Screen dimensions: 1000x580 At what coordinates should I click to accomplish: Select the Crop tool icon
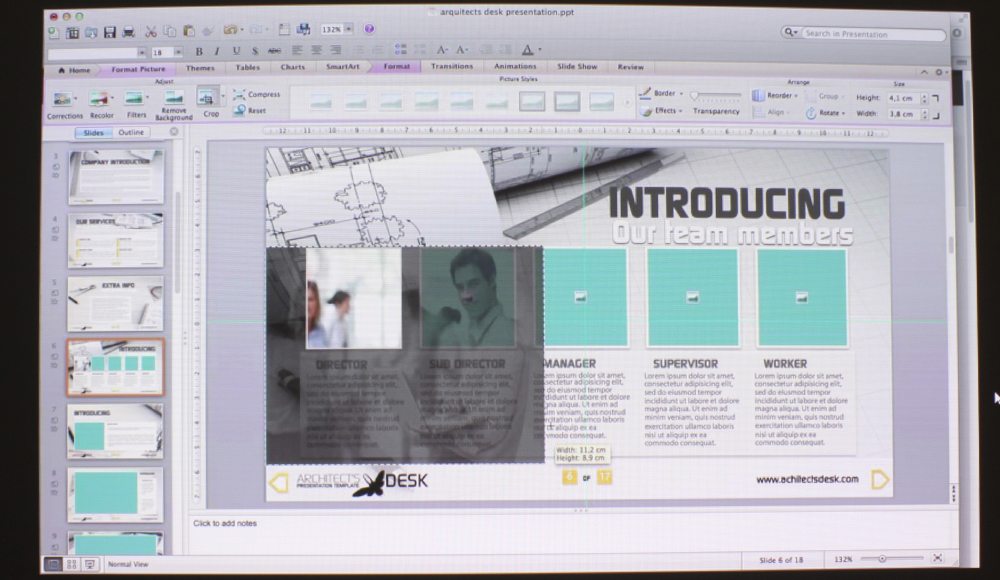click(x=207, y=97)
